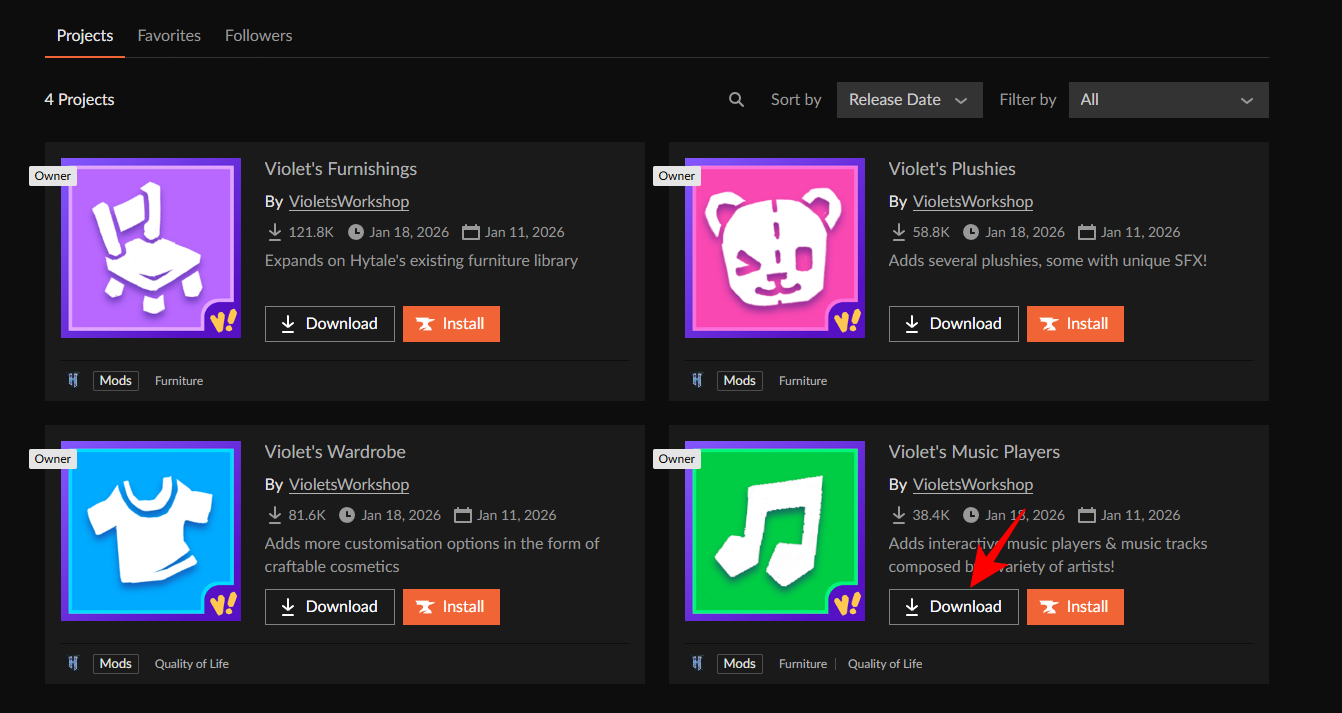Open the Followers tab
The height and width of the screenshot is (713, 1342).
258,35
